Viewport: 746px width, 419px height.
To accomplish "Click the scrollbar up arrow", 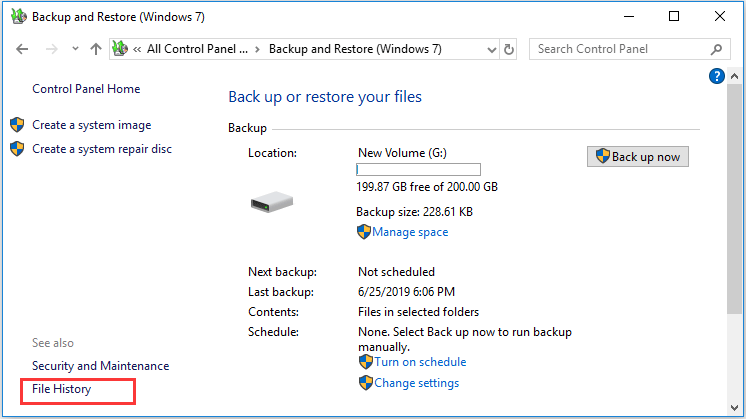I will (734, 76).
